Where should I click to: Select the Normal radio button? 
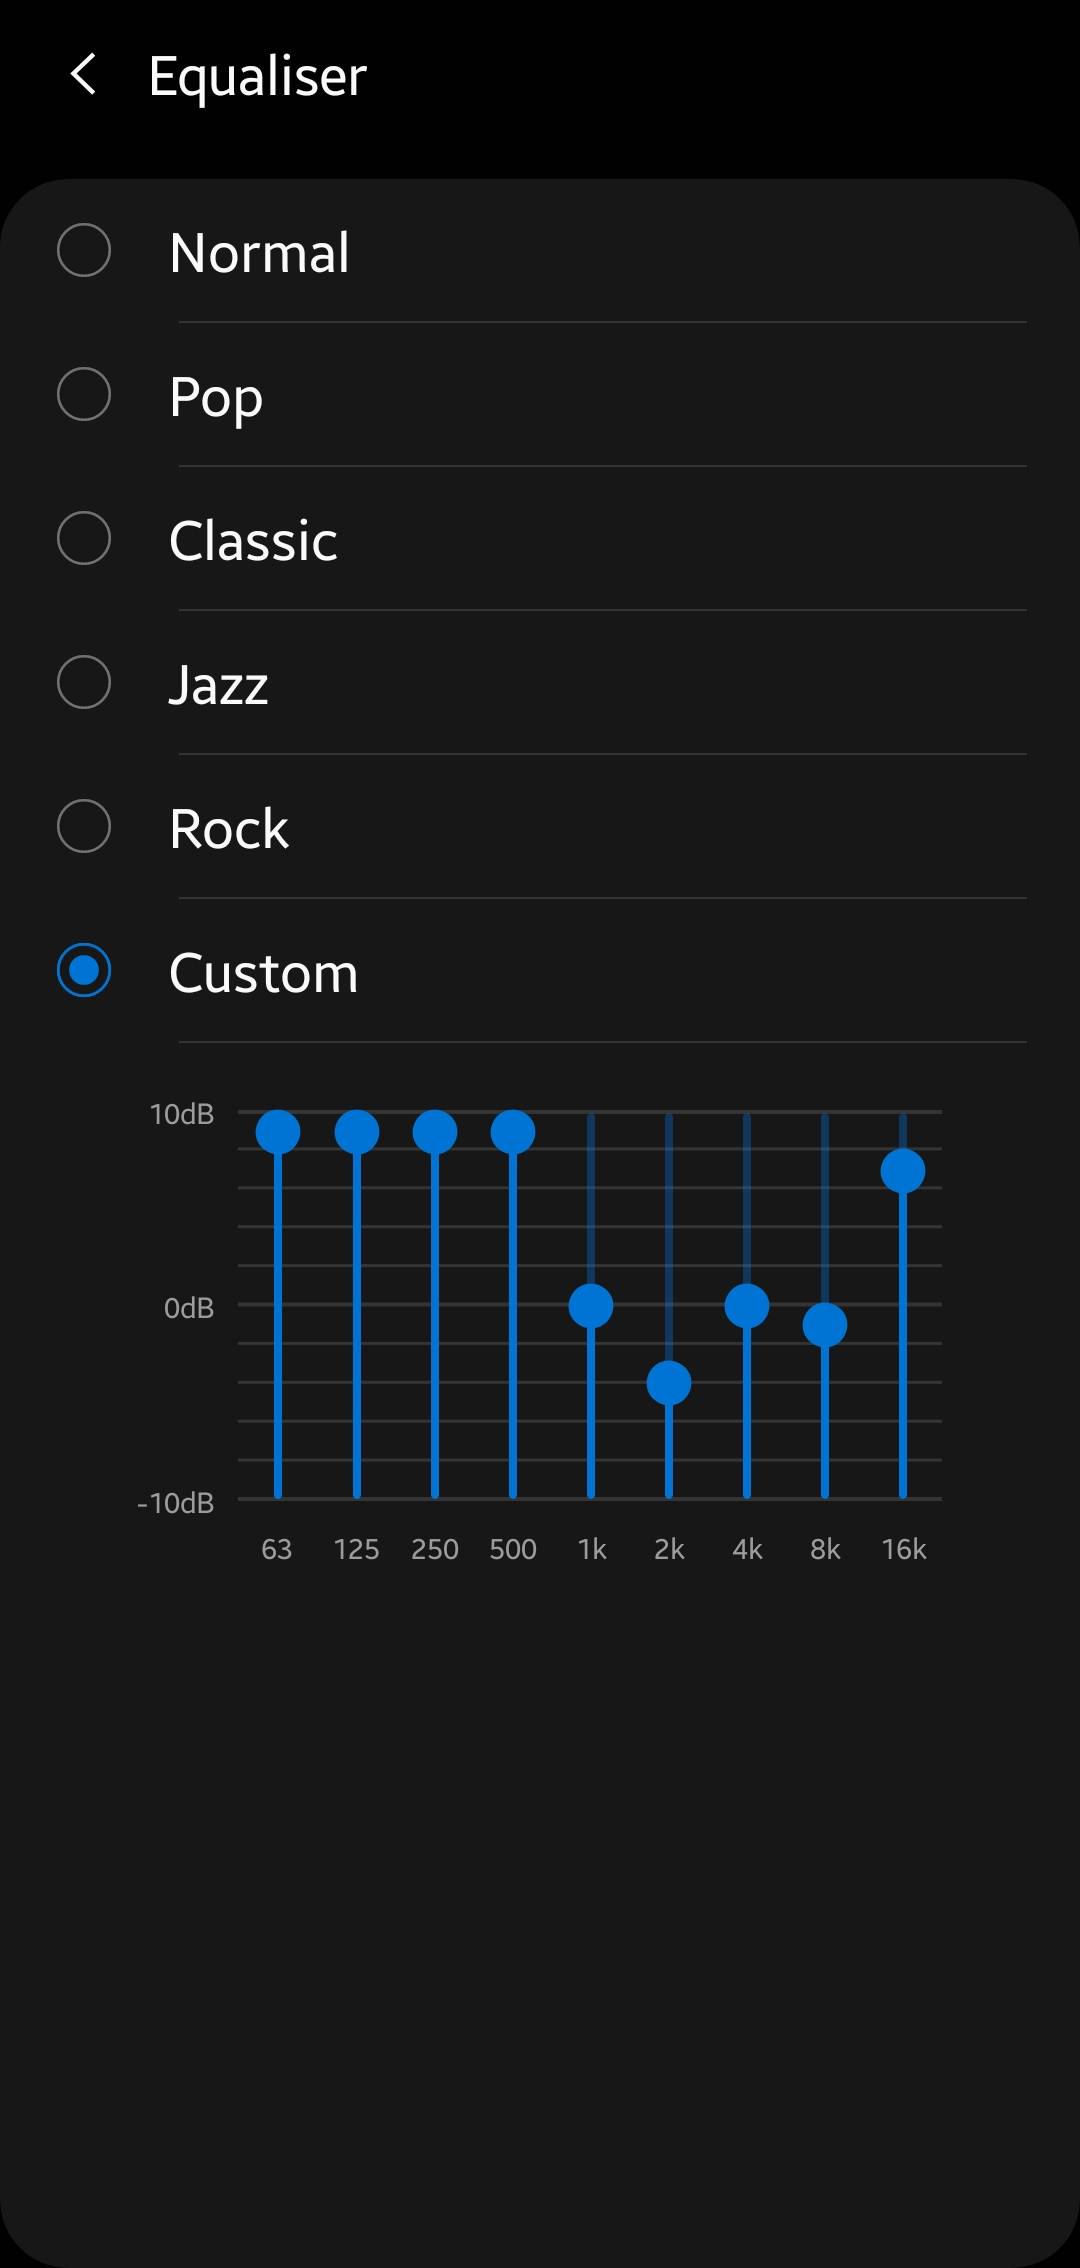(x=84, y=250)
